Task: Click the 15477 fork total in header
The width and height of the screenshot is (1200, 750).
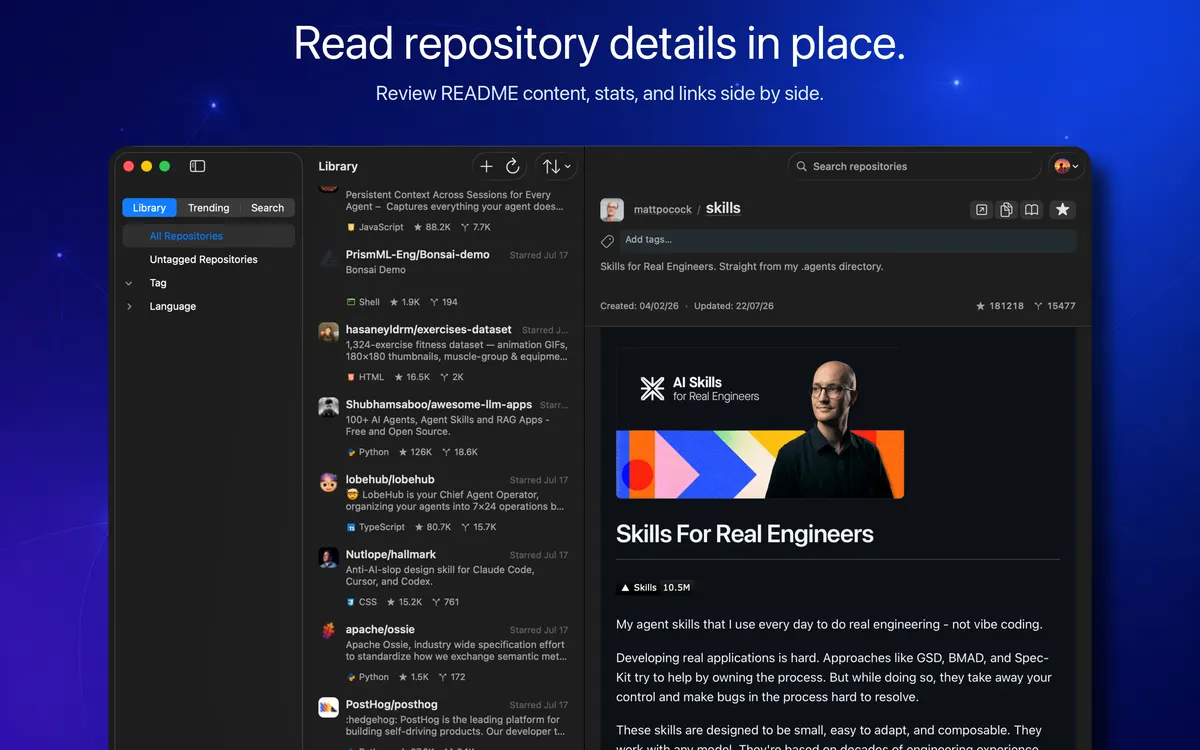Action: click(x=1055, y=306)
